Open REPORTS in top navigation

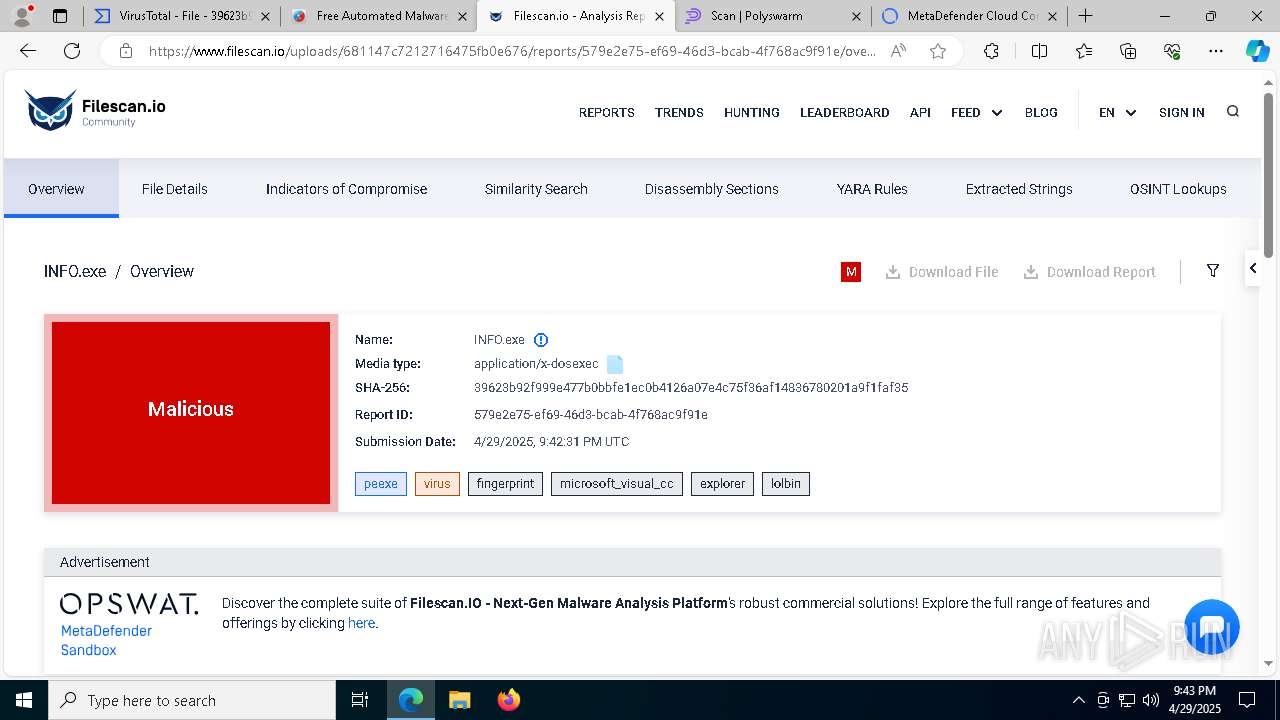click(607, 113)
